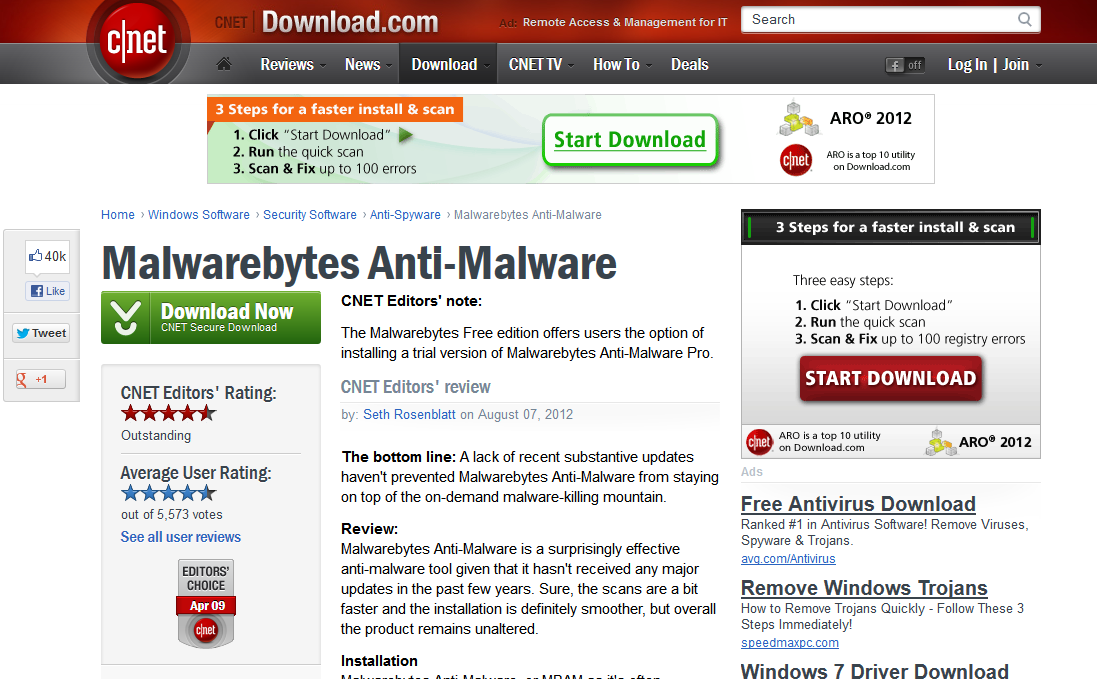The image size is (1097, 679).
Task: Tweet this page via Twitter button
Action: pyautogui.click(x=41, y=333)
